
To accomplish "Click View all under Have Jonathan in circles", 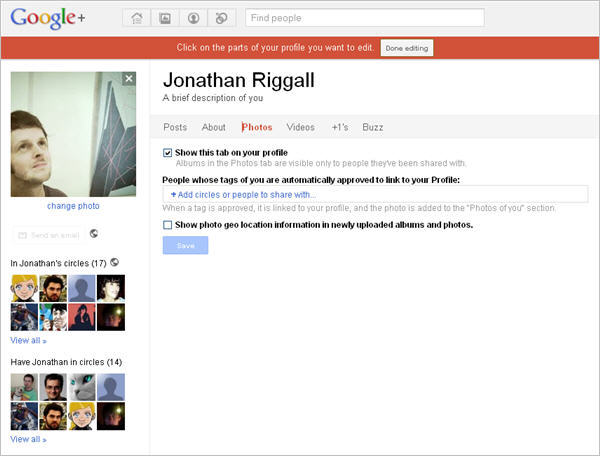I will (x=28, y=439).
